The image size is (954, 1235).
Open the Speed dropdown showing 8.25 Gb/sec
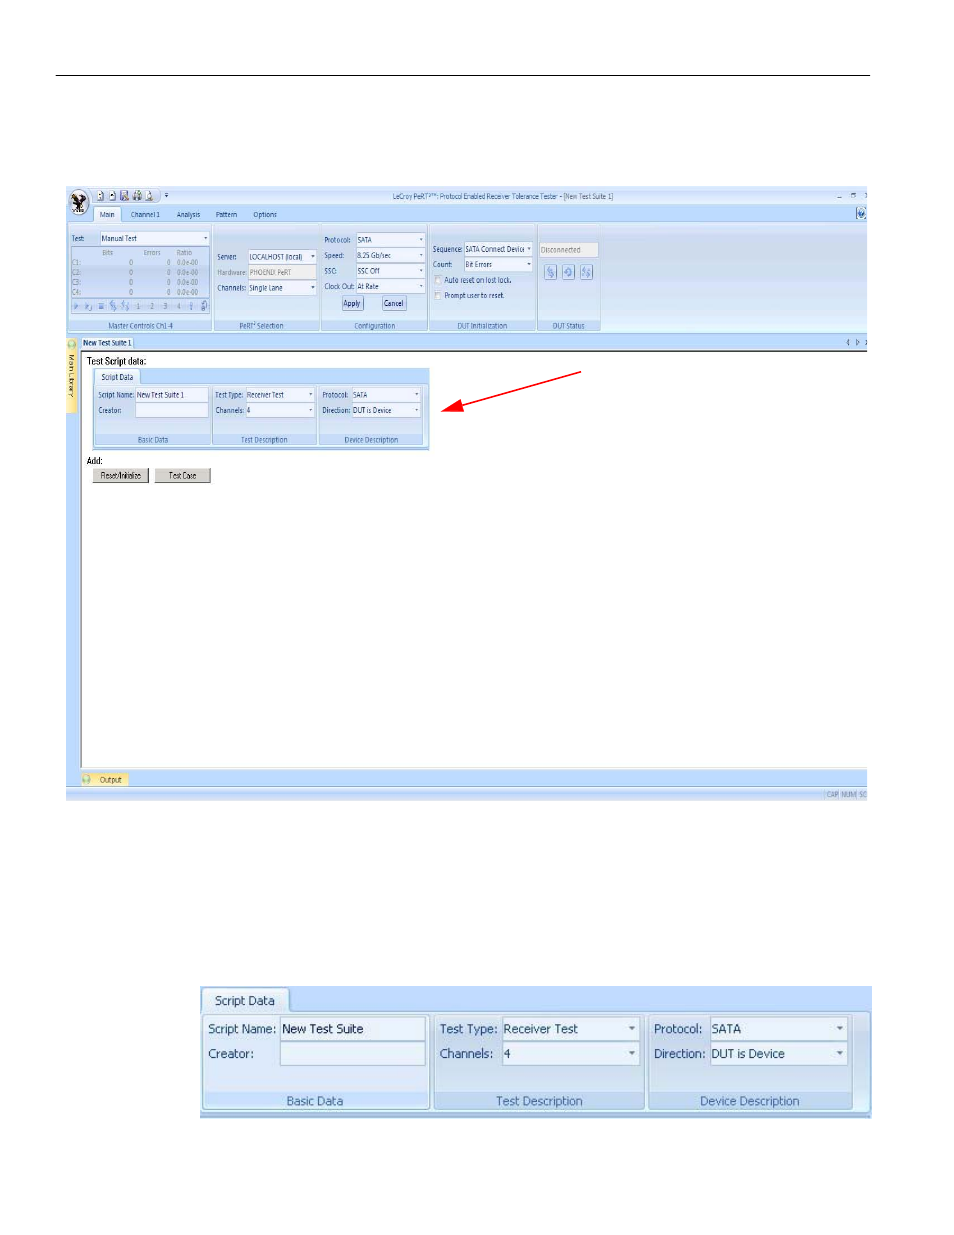click(x=390, y=256)
